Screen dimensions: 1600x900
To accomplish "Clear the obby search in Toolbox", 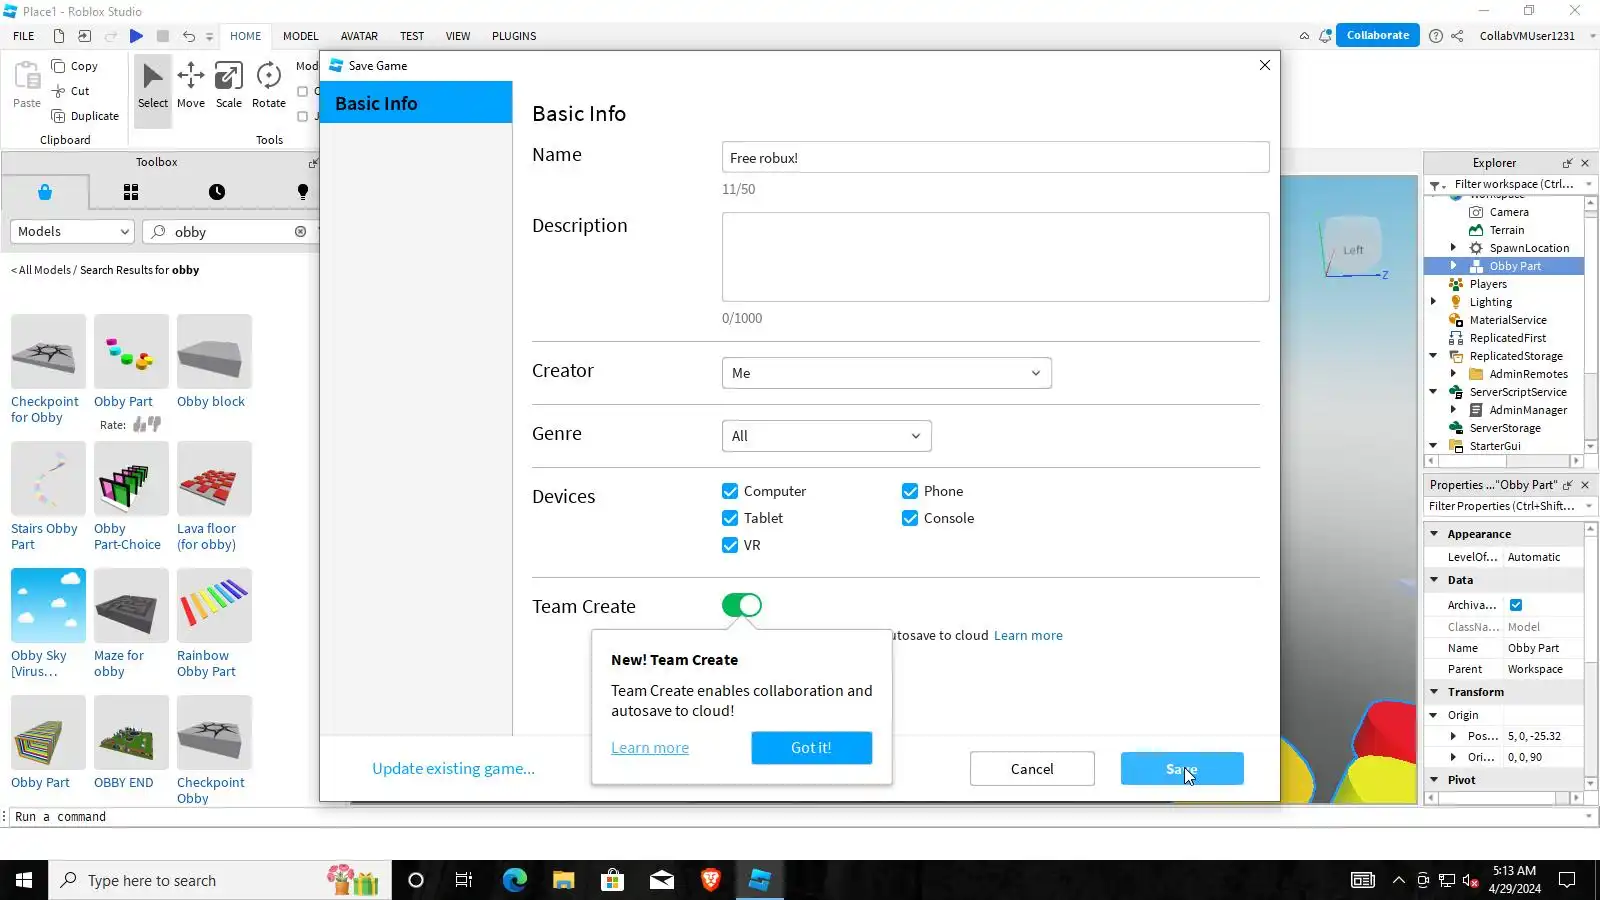I will pyautogui.click(x=300, y=232).
